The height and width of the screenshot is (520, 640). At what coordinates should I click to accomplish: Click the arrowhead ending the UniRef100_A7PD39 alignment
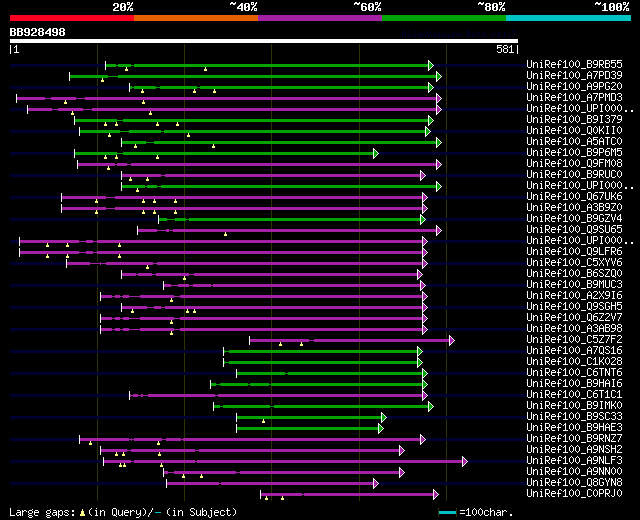(438, 76)
